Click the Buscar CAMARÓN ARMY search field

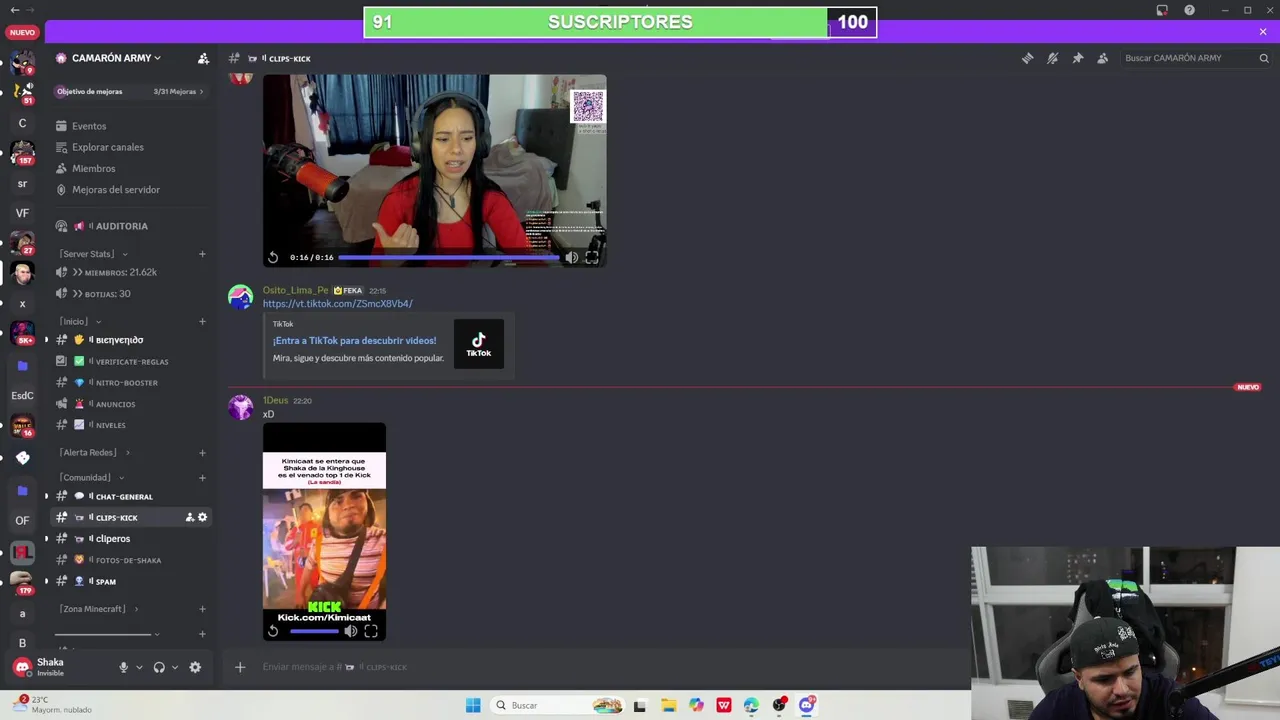coord(1196,58)
